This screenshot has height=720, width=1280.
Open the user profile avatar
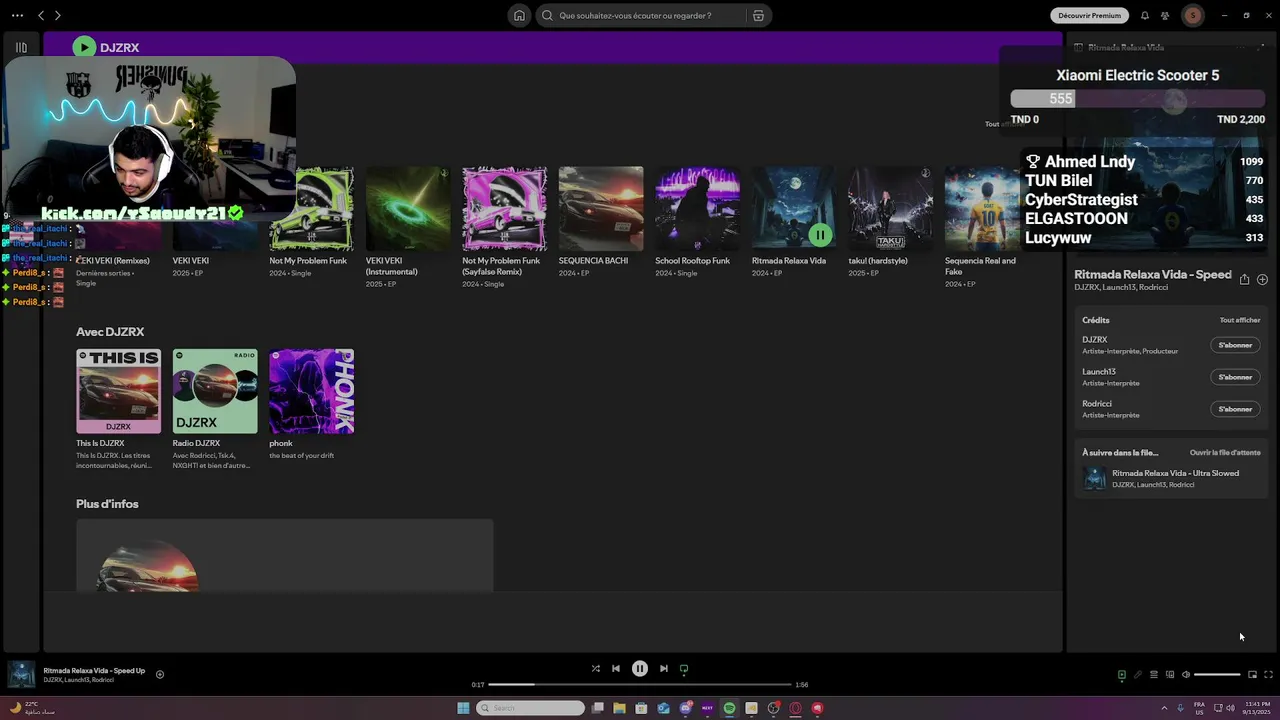pos(1192,15)
